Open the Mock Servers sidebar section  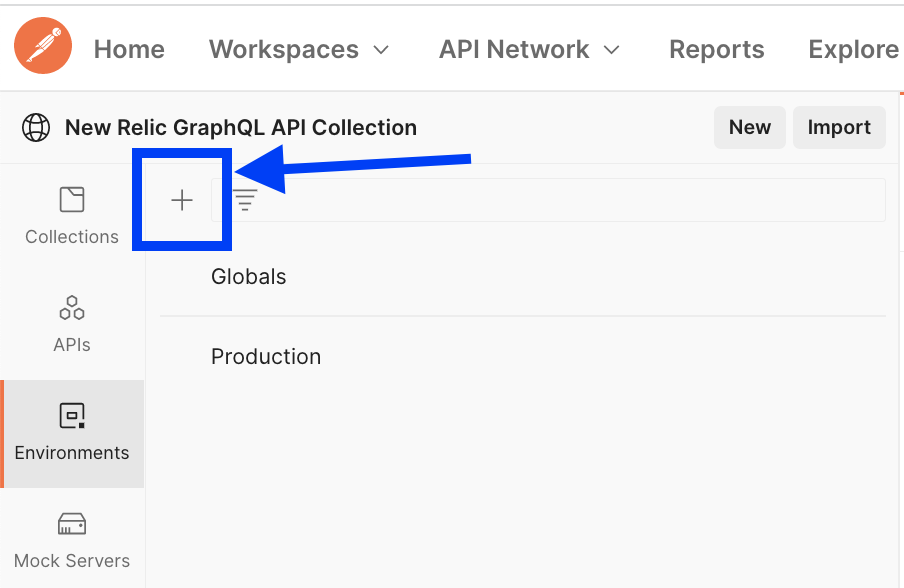coord(72,540)
